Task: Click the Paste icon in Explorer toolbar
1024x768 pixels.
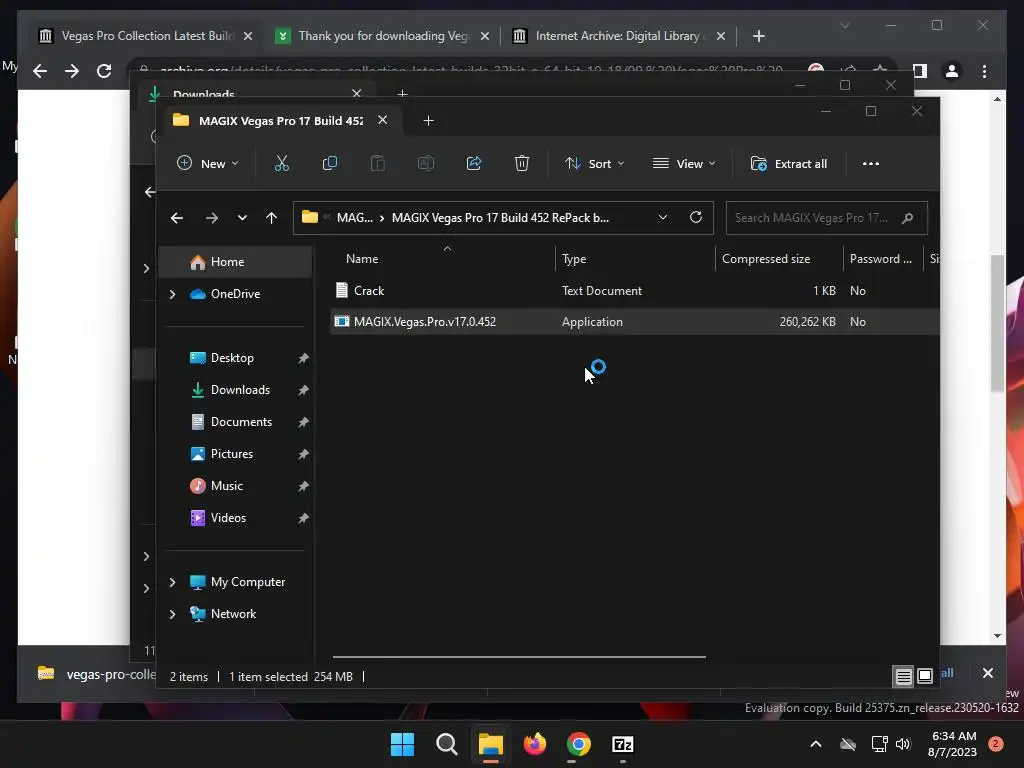Action: point(377,163)
